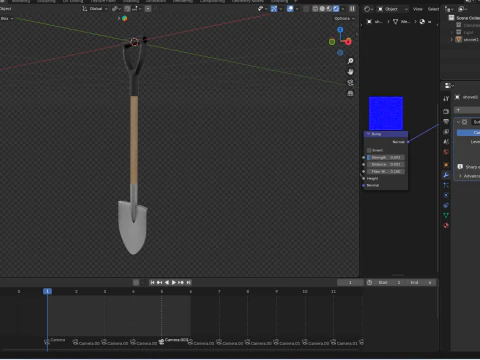Expand the shovel1 item in outliner
The width and height of the screenshot is (480, 360).
(452, 40)
